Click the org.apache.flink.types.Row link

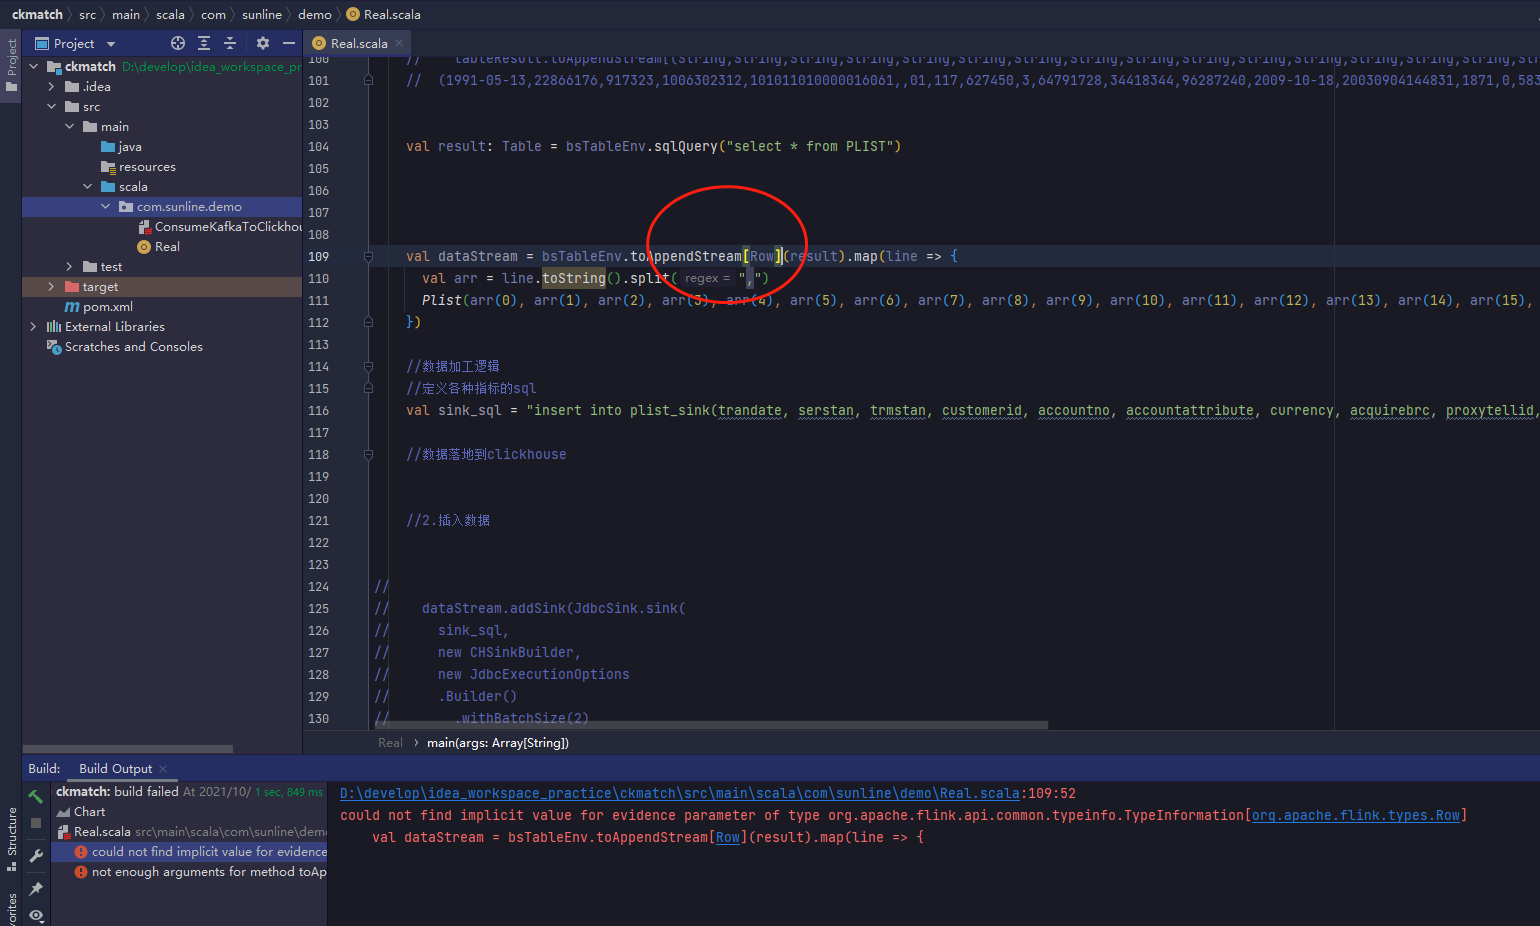pos(1356,815)
